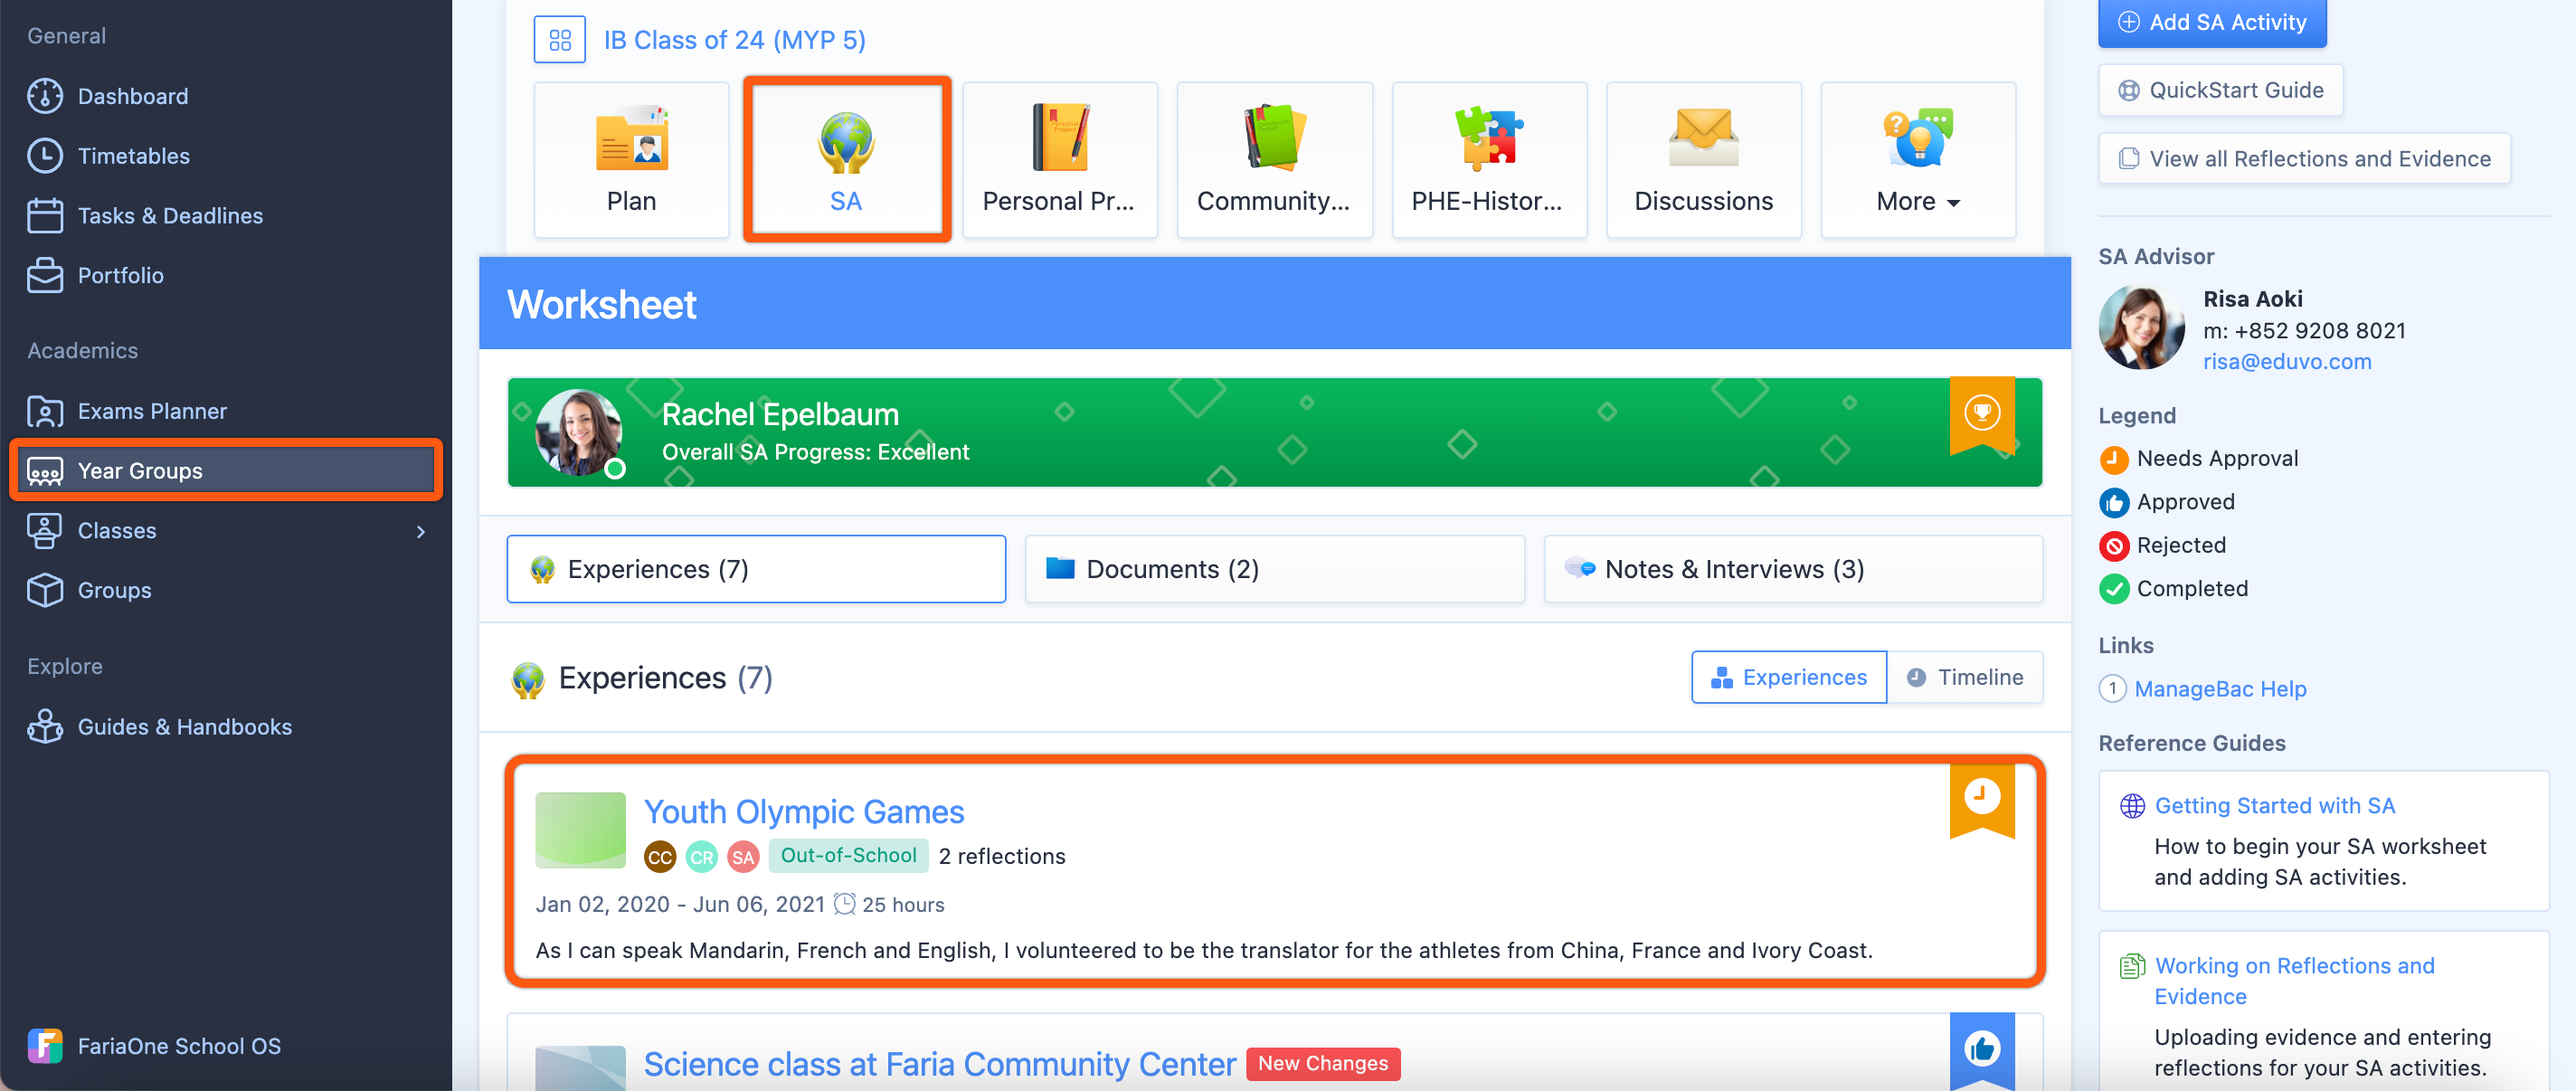Click the New Changes badge
2576x1091 pixels.
coord(1322,1064)
